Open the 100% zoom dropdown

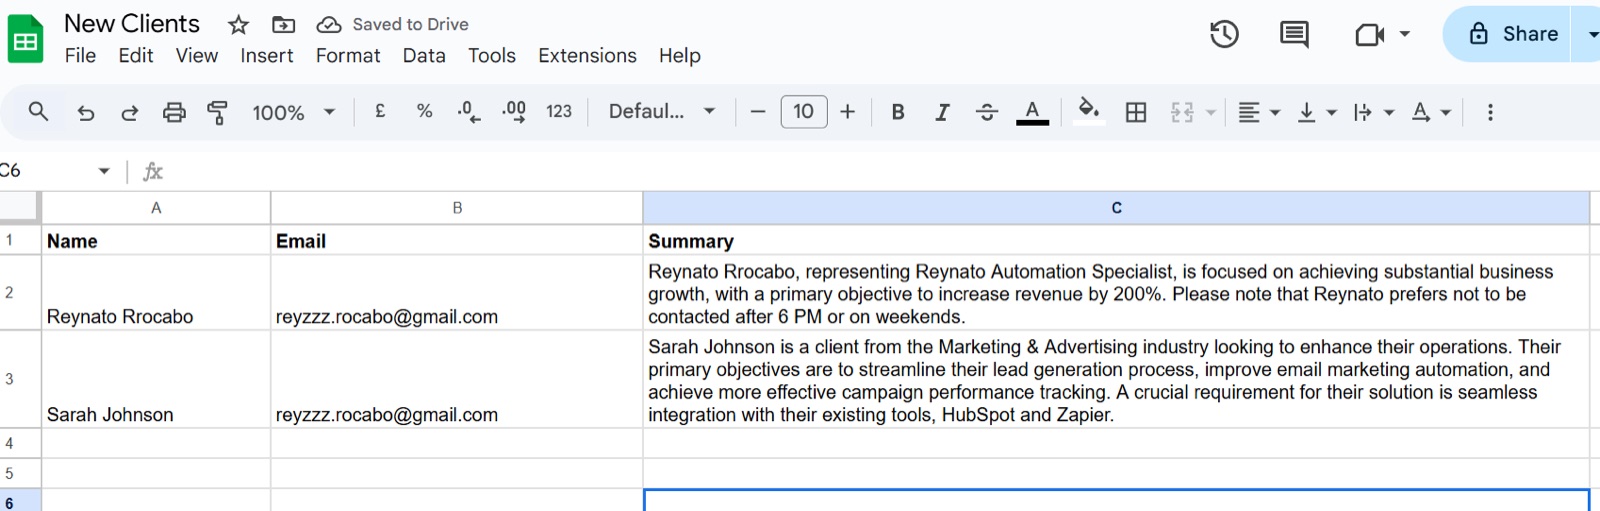click(293, 112)
